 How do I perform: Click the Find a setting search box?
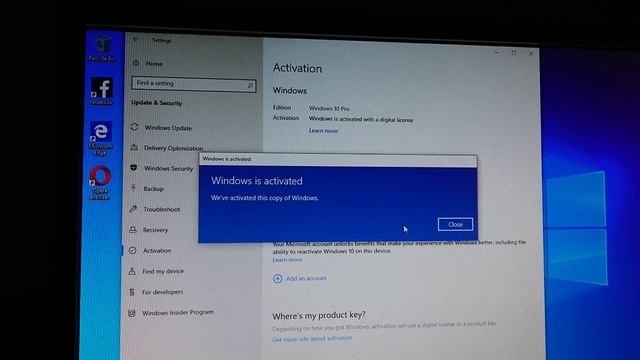pos(194,84)
